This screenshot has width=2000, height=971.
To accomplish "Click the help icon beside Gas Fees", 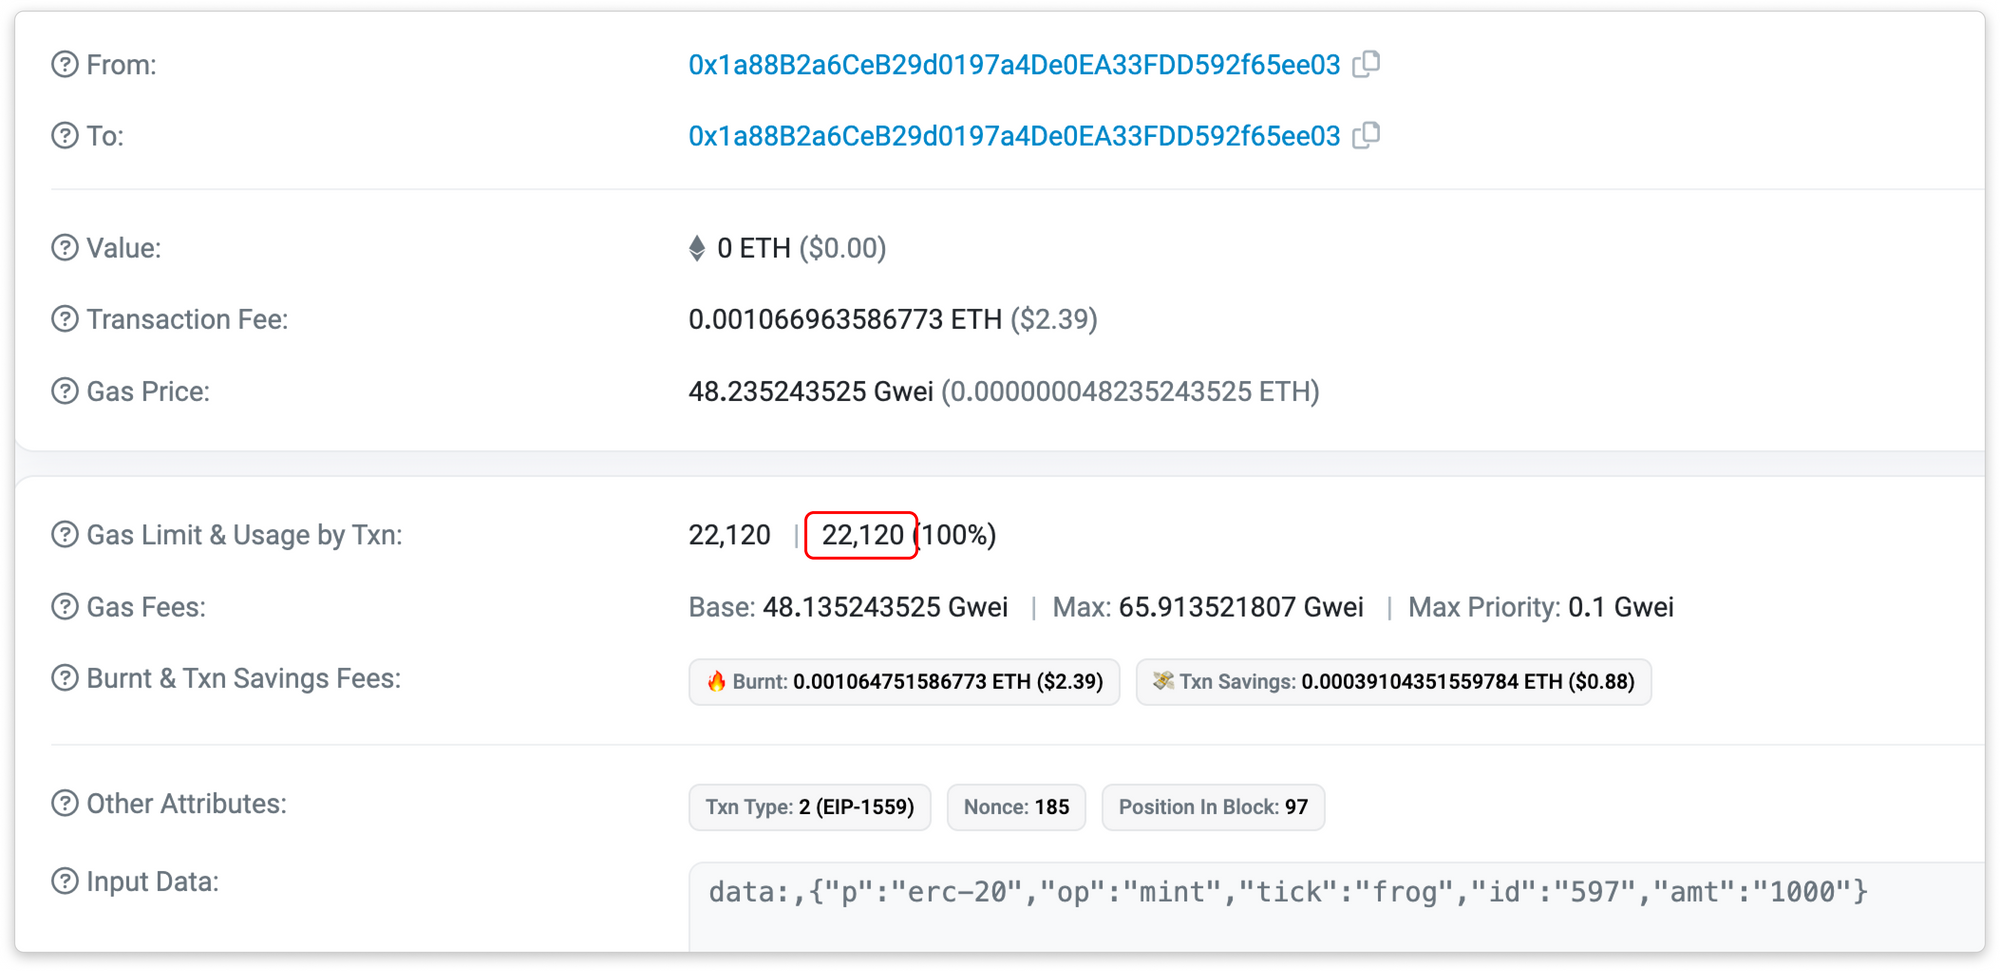I will tap(65, 607).
